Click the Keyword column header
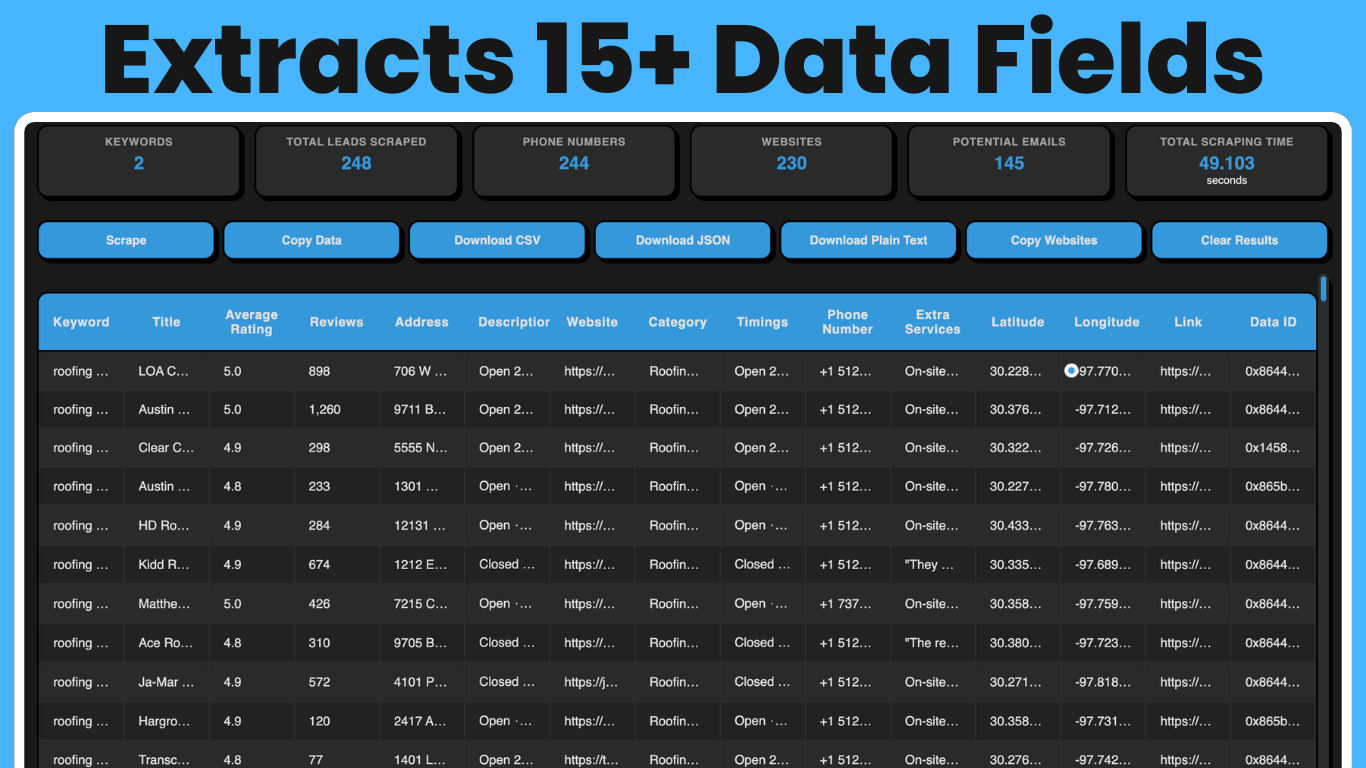 tap(80, 321)
